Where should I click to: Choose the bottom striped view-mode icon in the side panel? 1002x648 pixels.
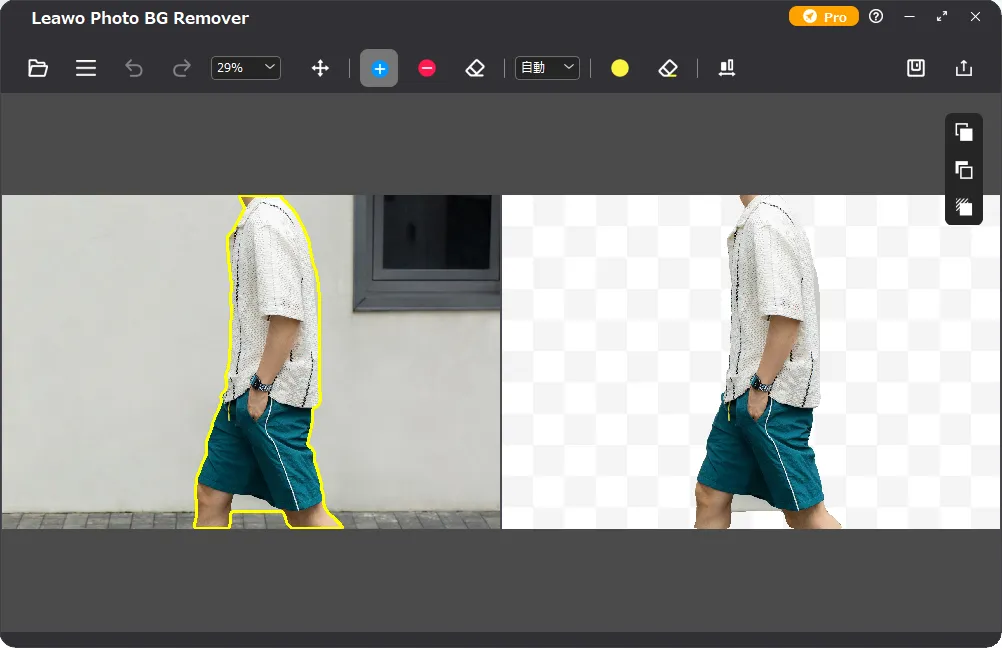964,207
